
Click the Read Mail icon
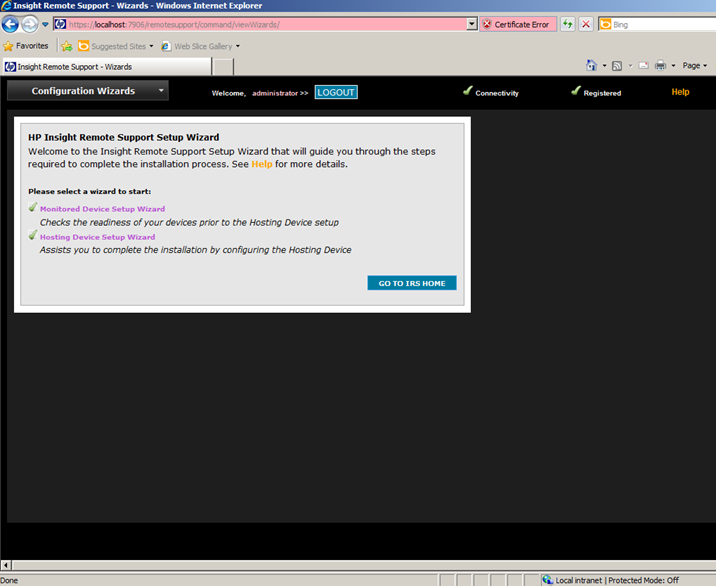point(644,66)
